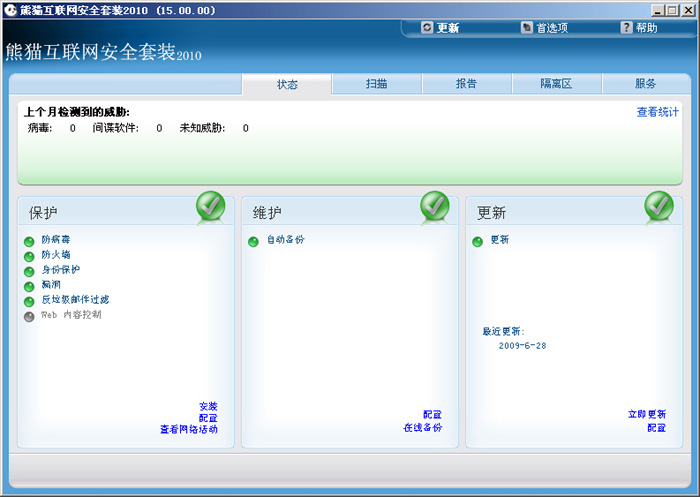Click the 安装 link in 保护 panel
This screenshot has width=700, height=497.
[208, 406]
